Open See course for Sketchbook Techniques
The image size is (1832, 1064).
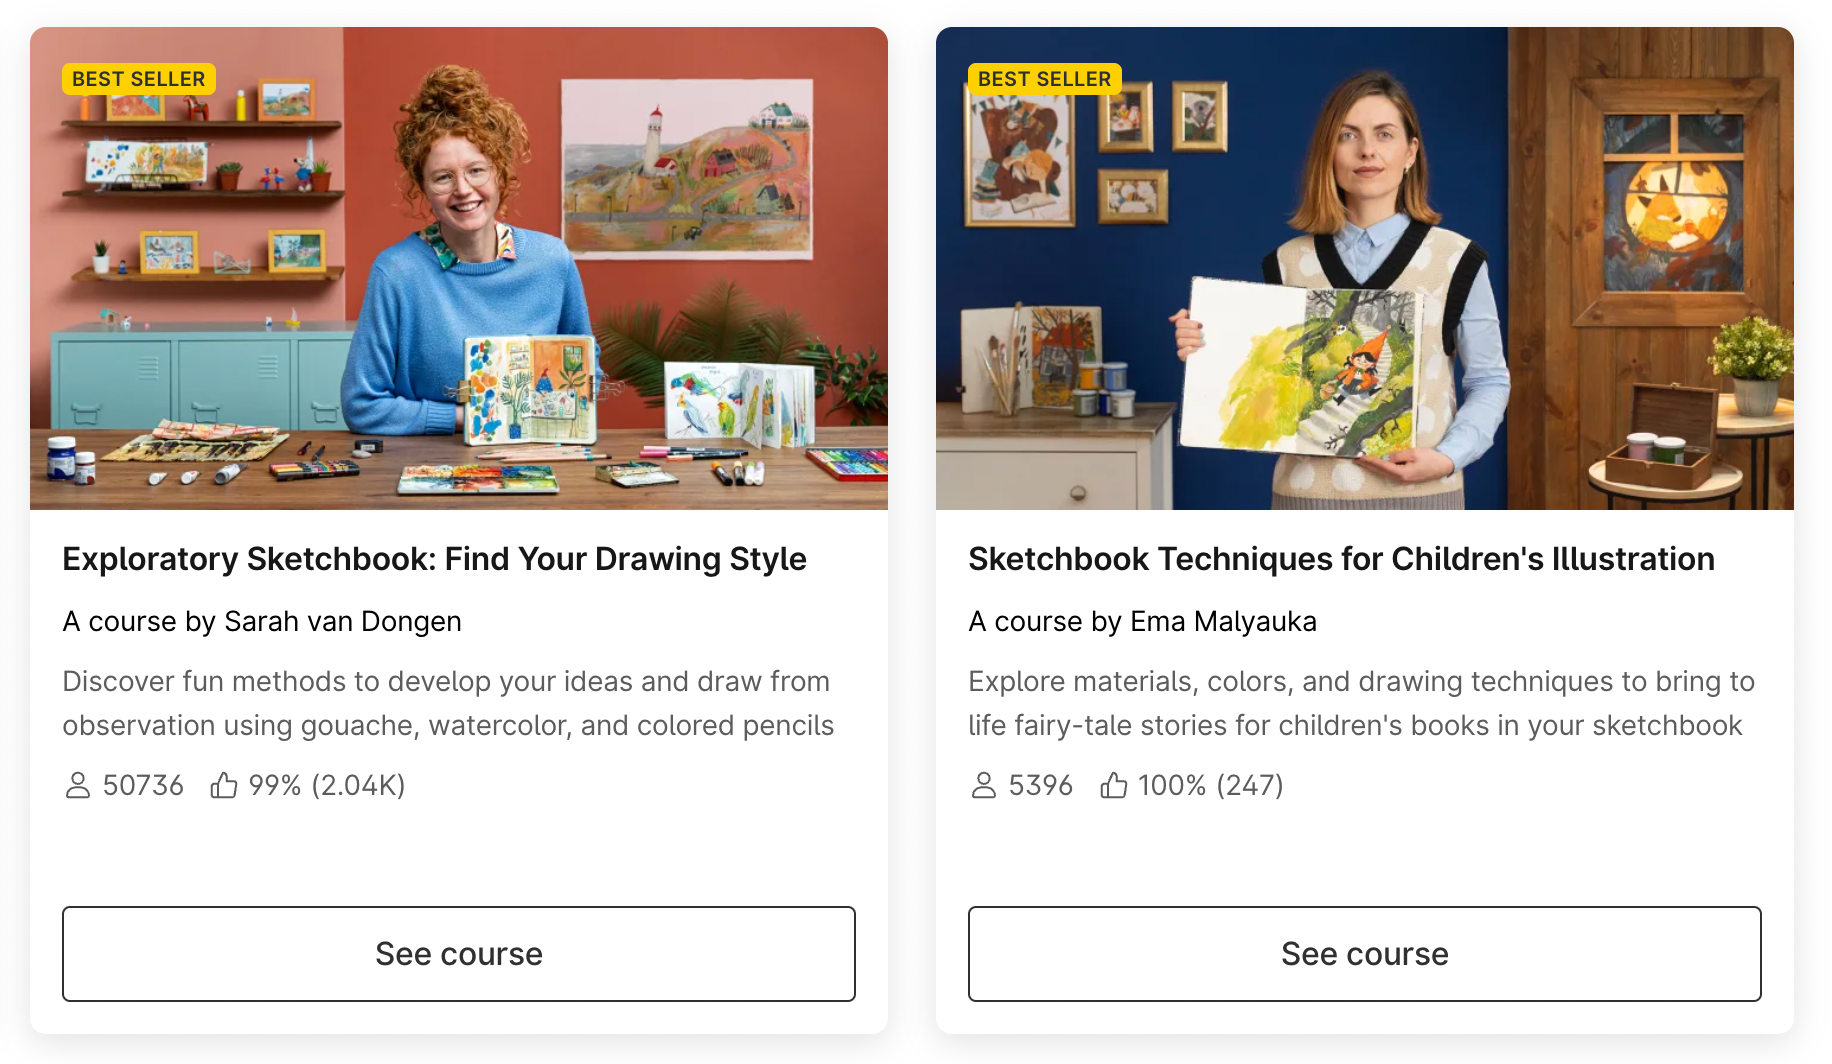click(1365, 954)
